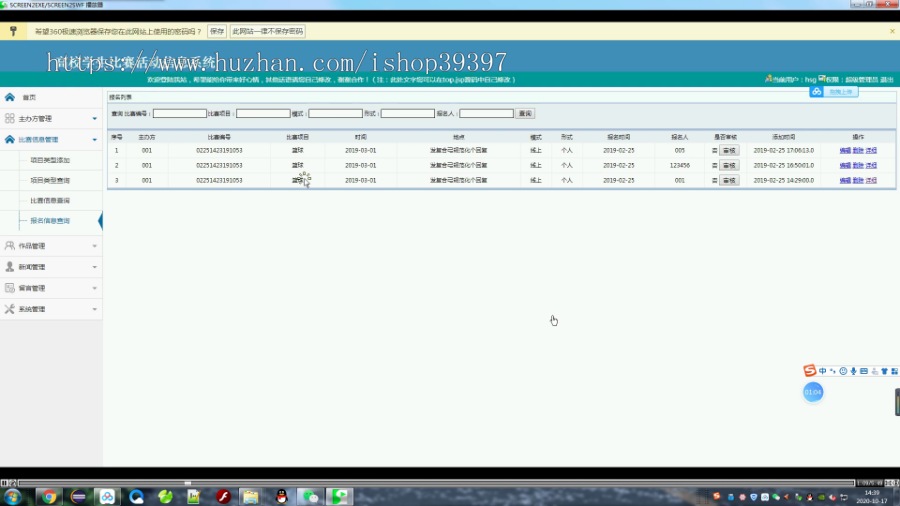Click 退出 logout link at top right
Image resolution: width=900 pixels, height=506 pixels.
(x=887, y=79)
